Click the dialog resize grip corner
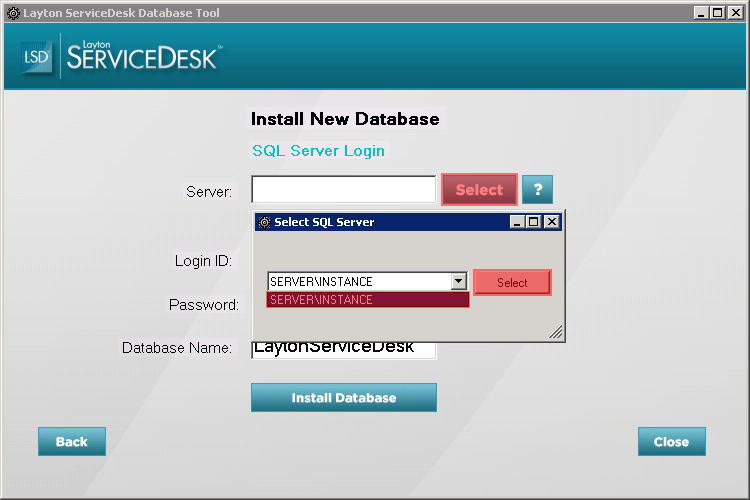This screenshot has width=750, height=500. (x=556, y=332)
